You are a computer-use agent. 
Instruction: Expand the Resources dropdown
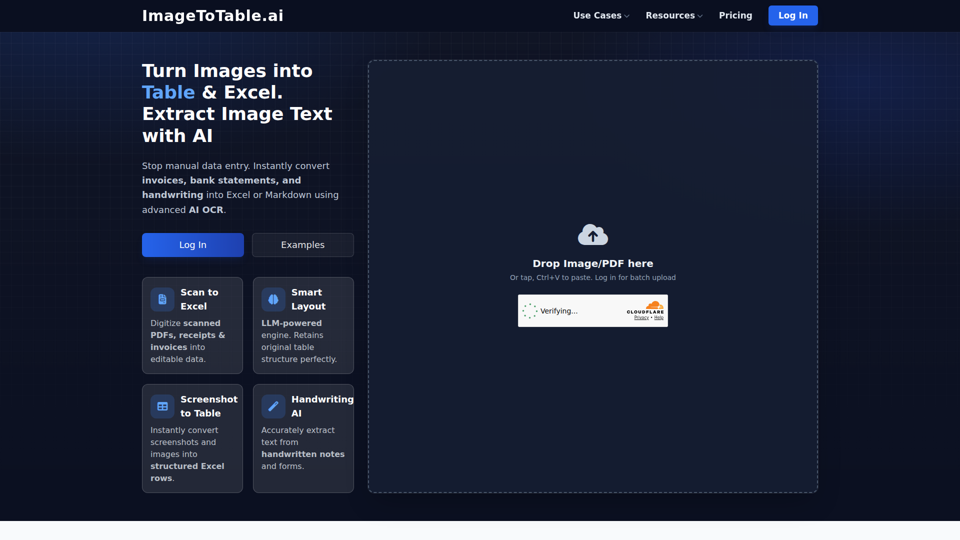pyautogui.click(x=673, y=15)
